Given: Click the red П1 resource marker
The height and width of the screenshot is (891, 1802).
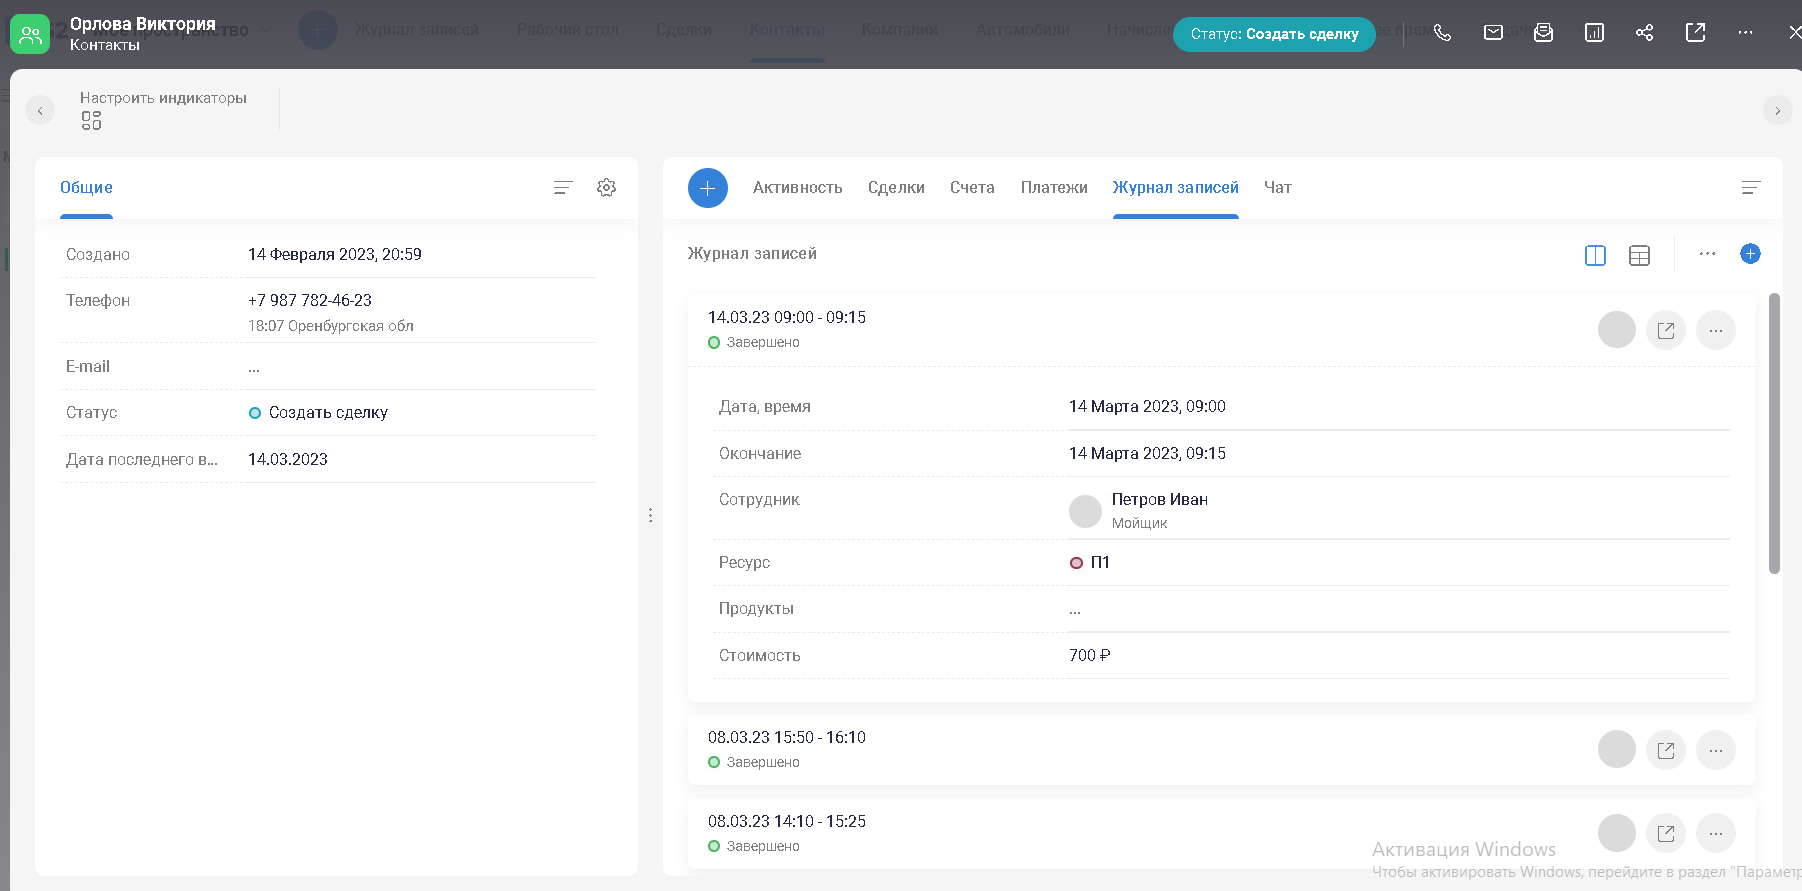Looking at the screenshot, I should point(1076,563).
